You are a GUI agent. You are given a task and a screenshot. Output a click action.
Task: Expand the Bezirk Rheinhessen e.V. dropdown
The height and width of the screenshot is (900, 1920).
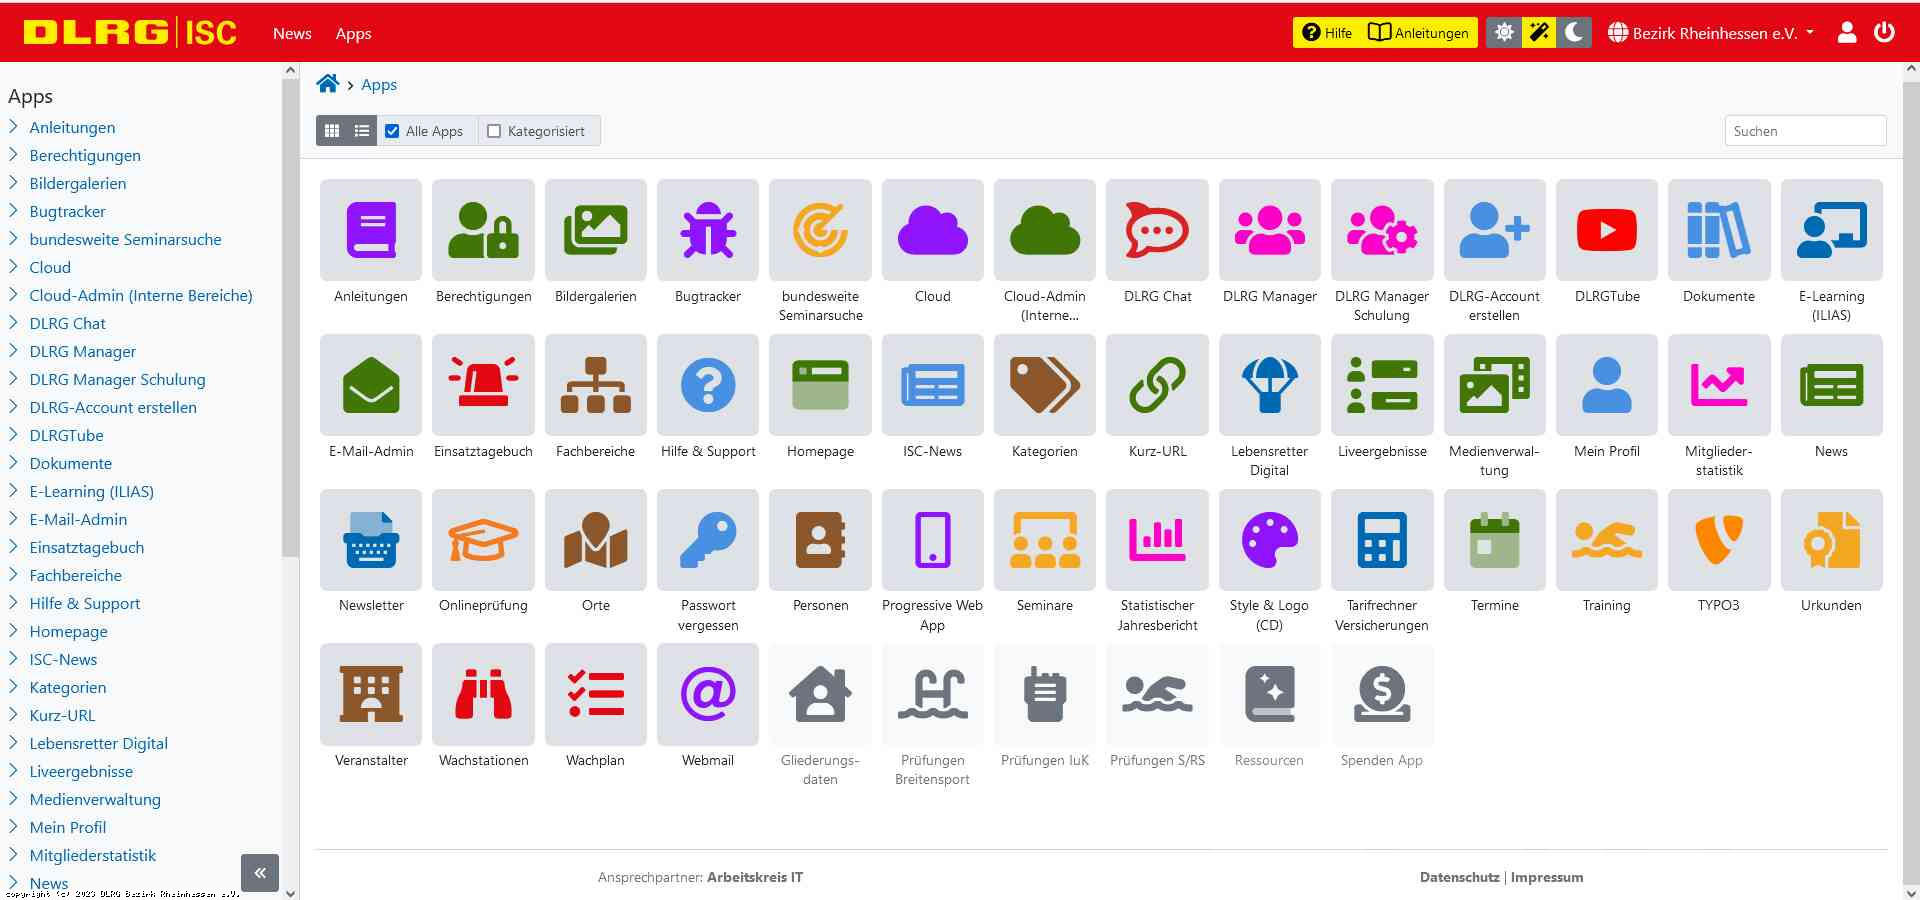point(1711,33)
